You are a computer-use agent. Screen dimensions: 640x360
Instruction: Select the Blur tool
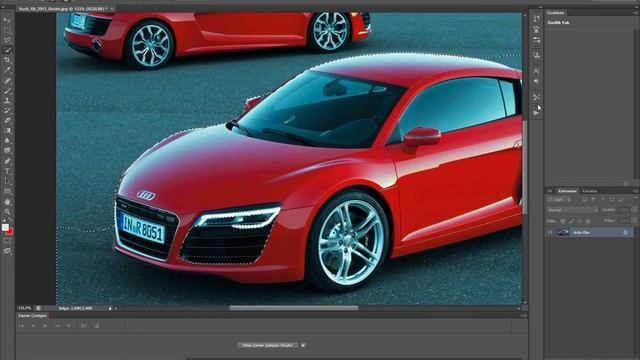click(x=7, y=141)
